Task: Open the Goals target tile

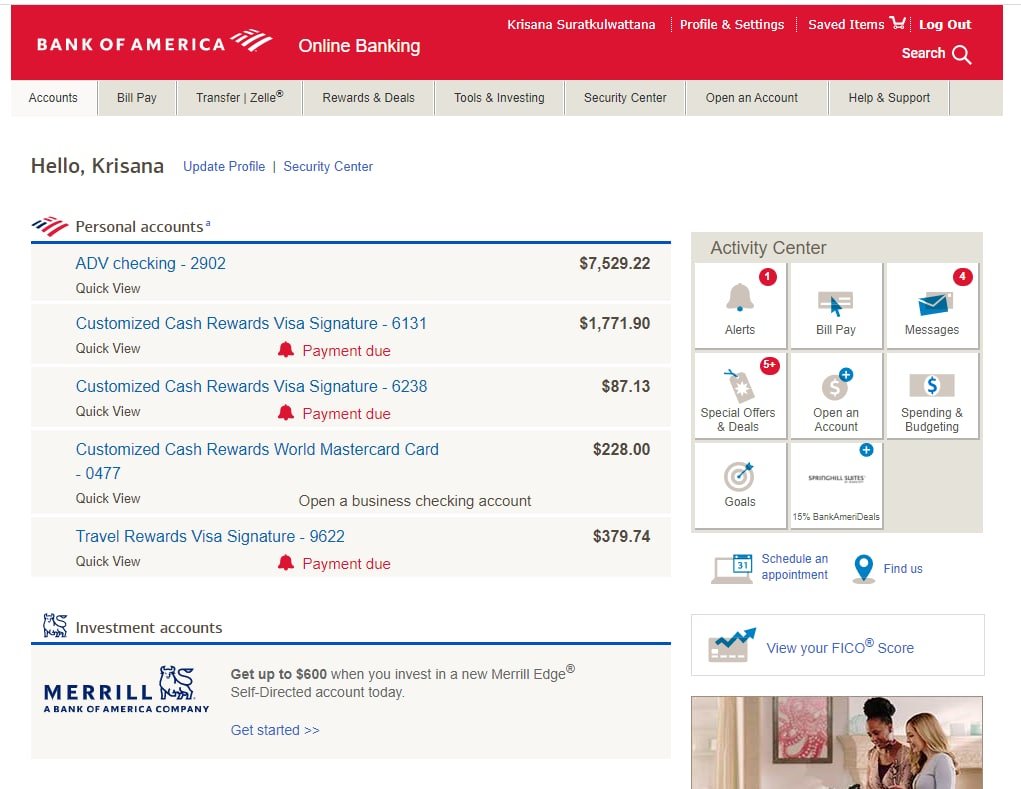Action: click(740, 485)
